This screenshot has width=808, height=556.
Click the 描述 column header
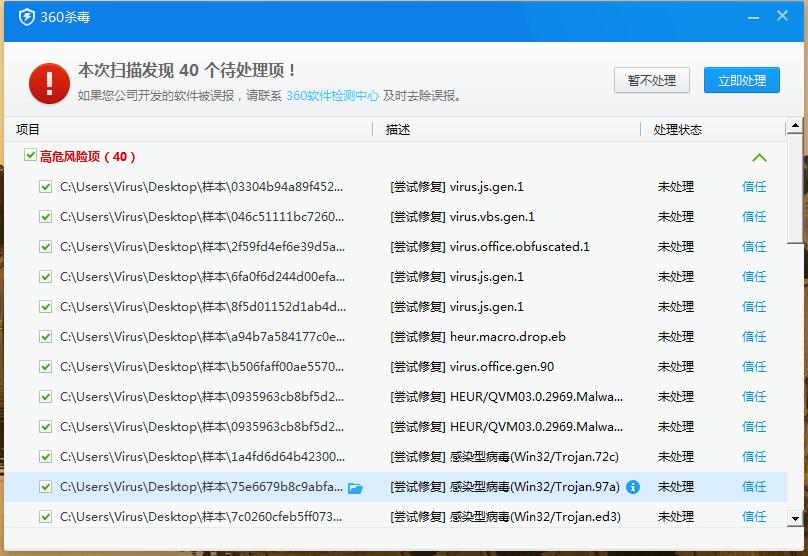coord(398,129)
